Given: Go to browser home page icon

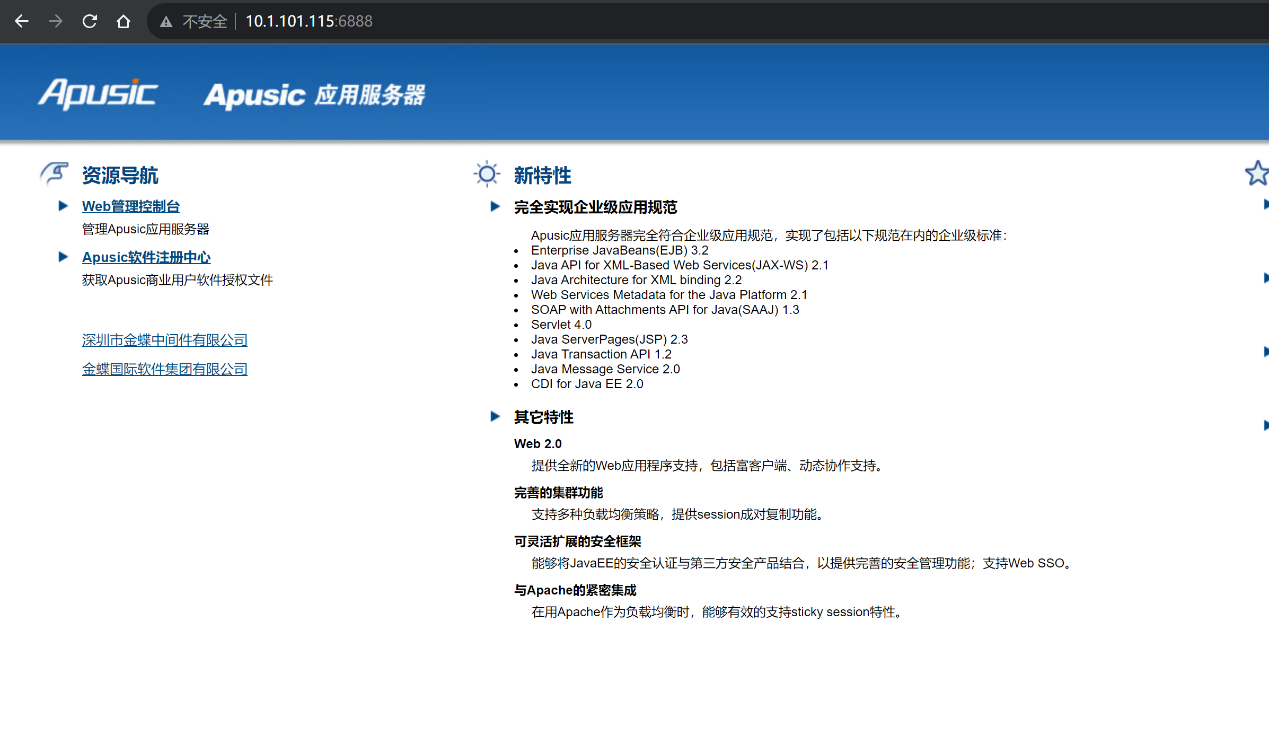Looking at the screenshot, I should coord(123,21).
